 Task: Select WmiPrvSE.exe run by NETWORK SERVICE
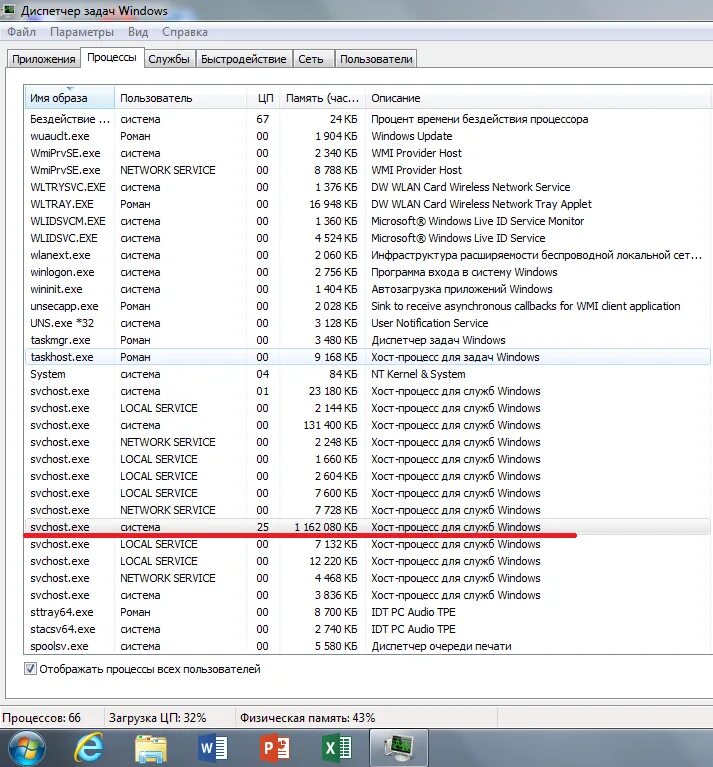(367, 170)
